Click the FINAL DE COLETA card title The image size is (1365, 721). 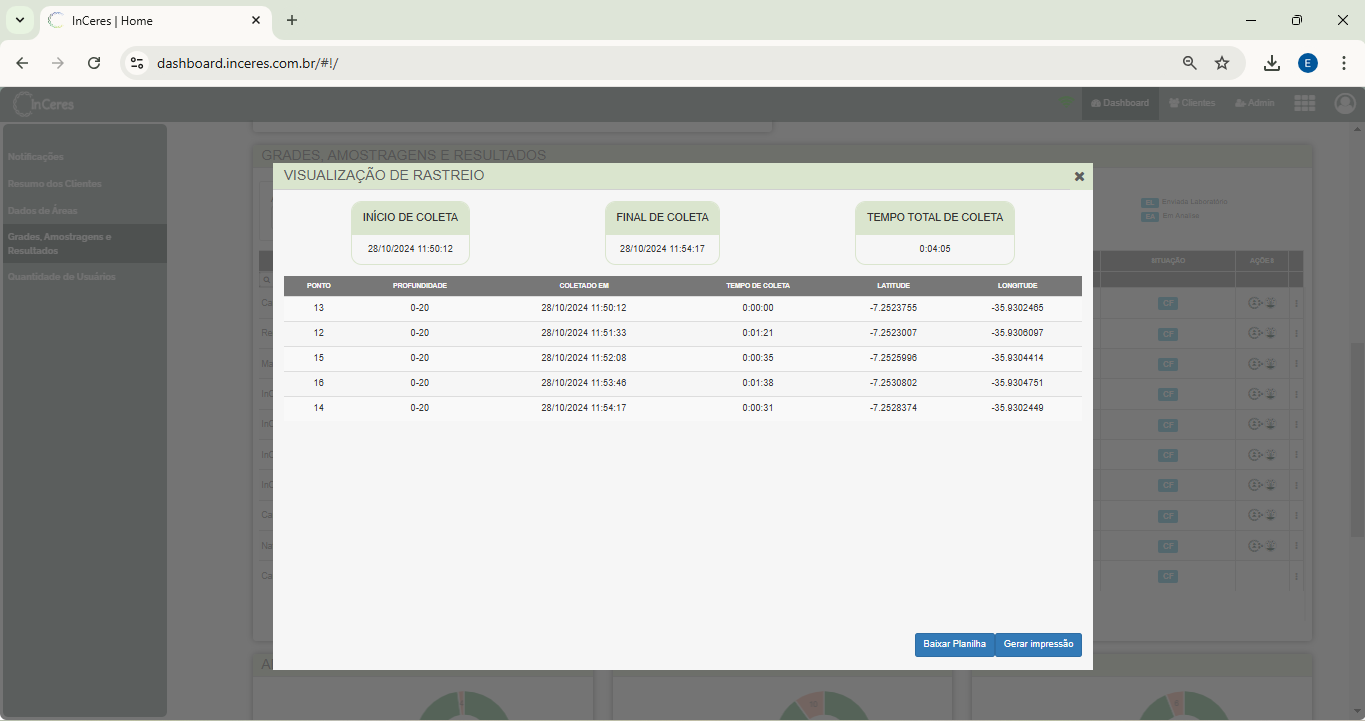pyautogui.click(x=662, y=217)
